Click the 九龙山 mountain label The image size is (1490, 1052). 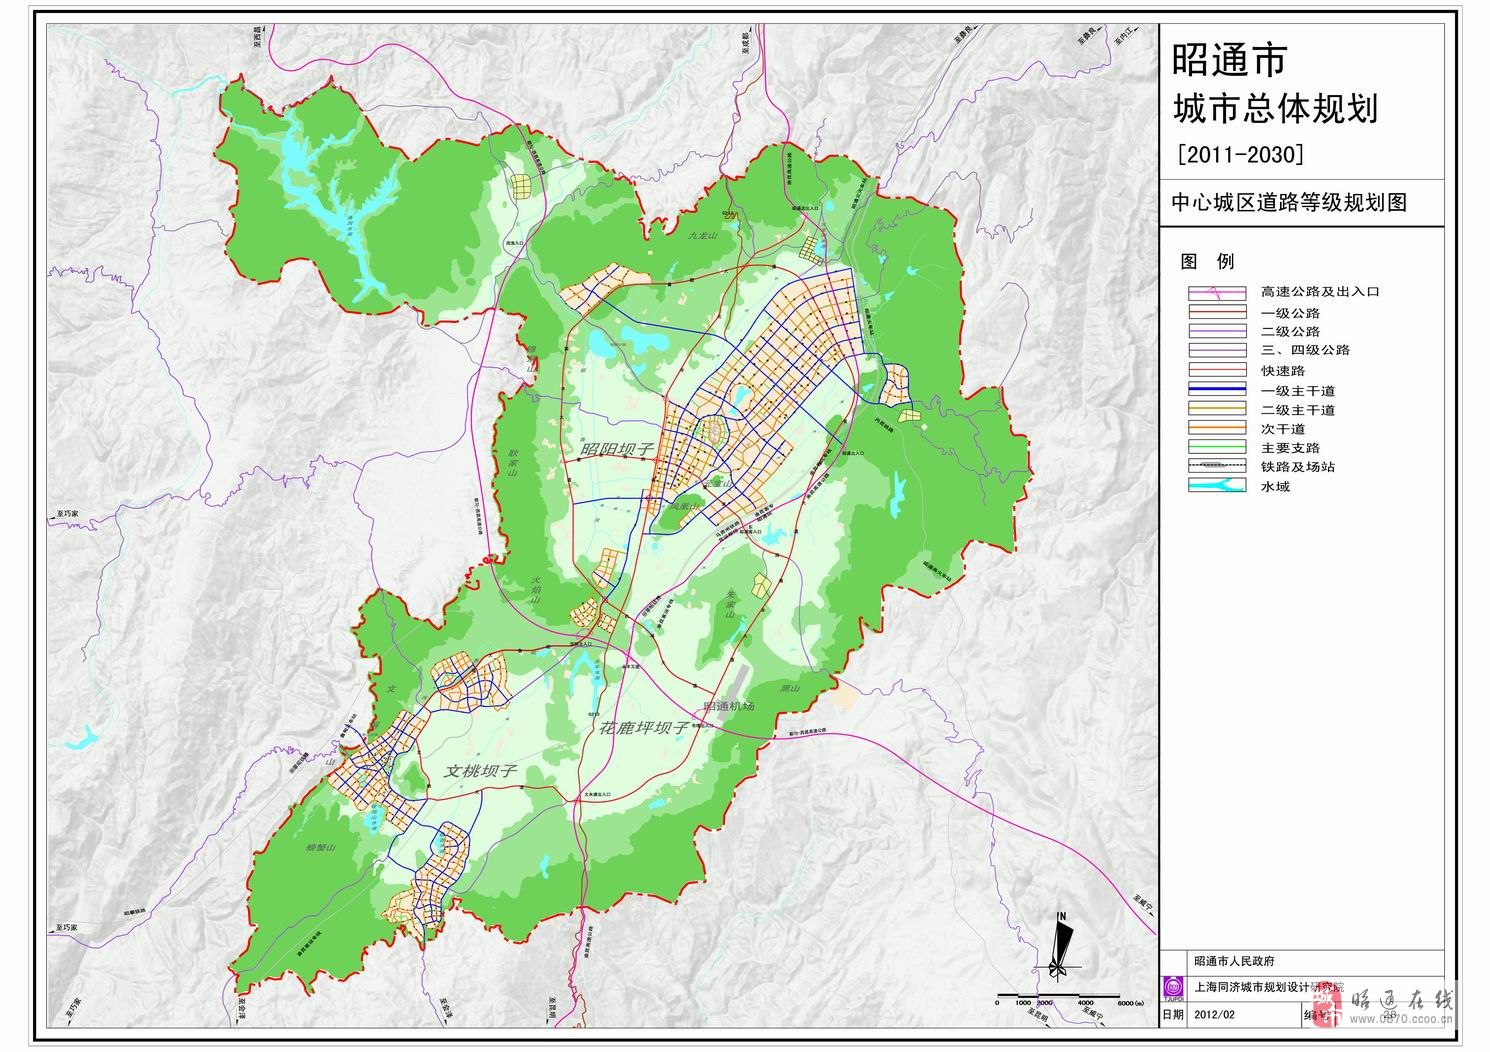pyautogui.click(x=703, y=238)
